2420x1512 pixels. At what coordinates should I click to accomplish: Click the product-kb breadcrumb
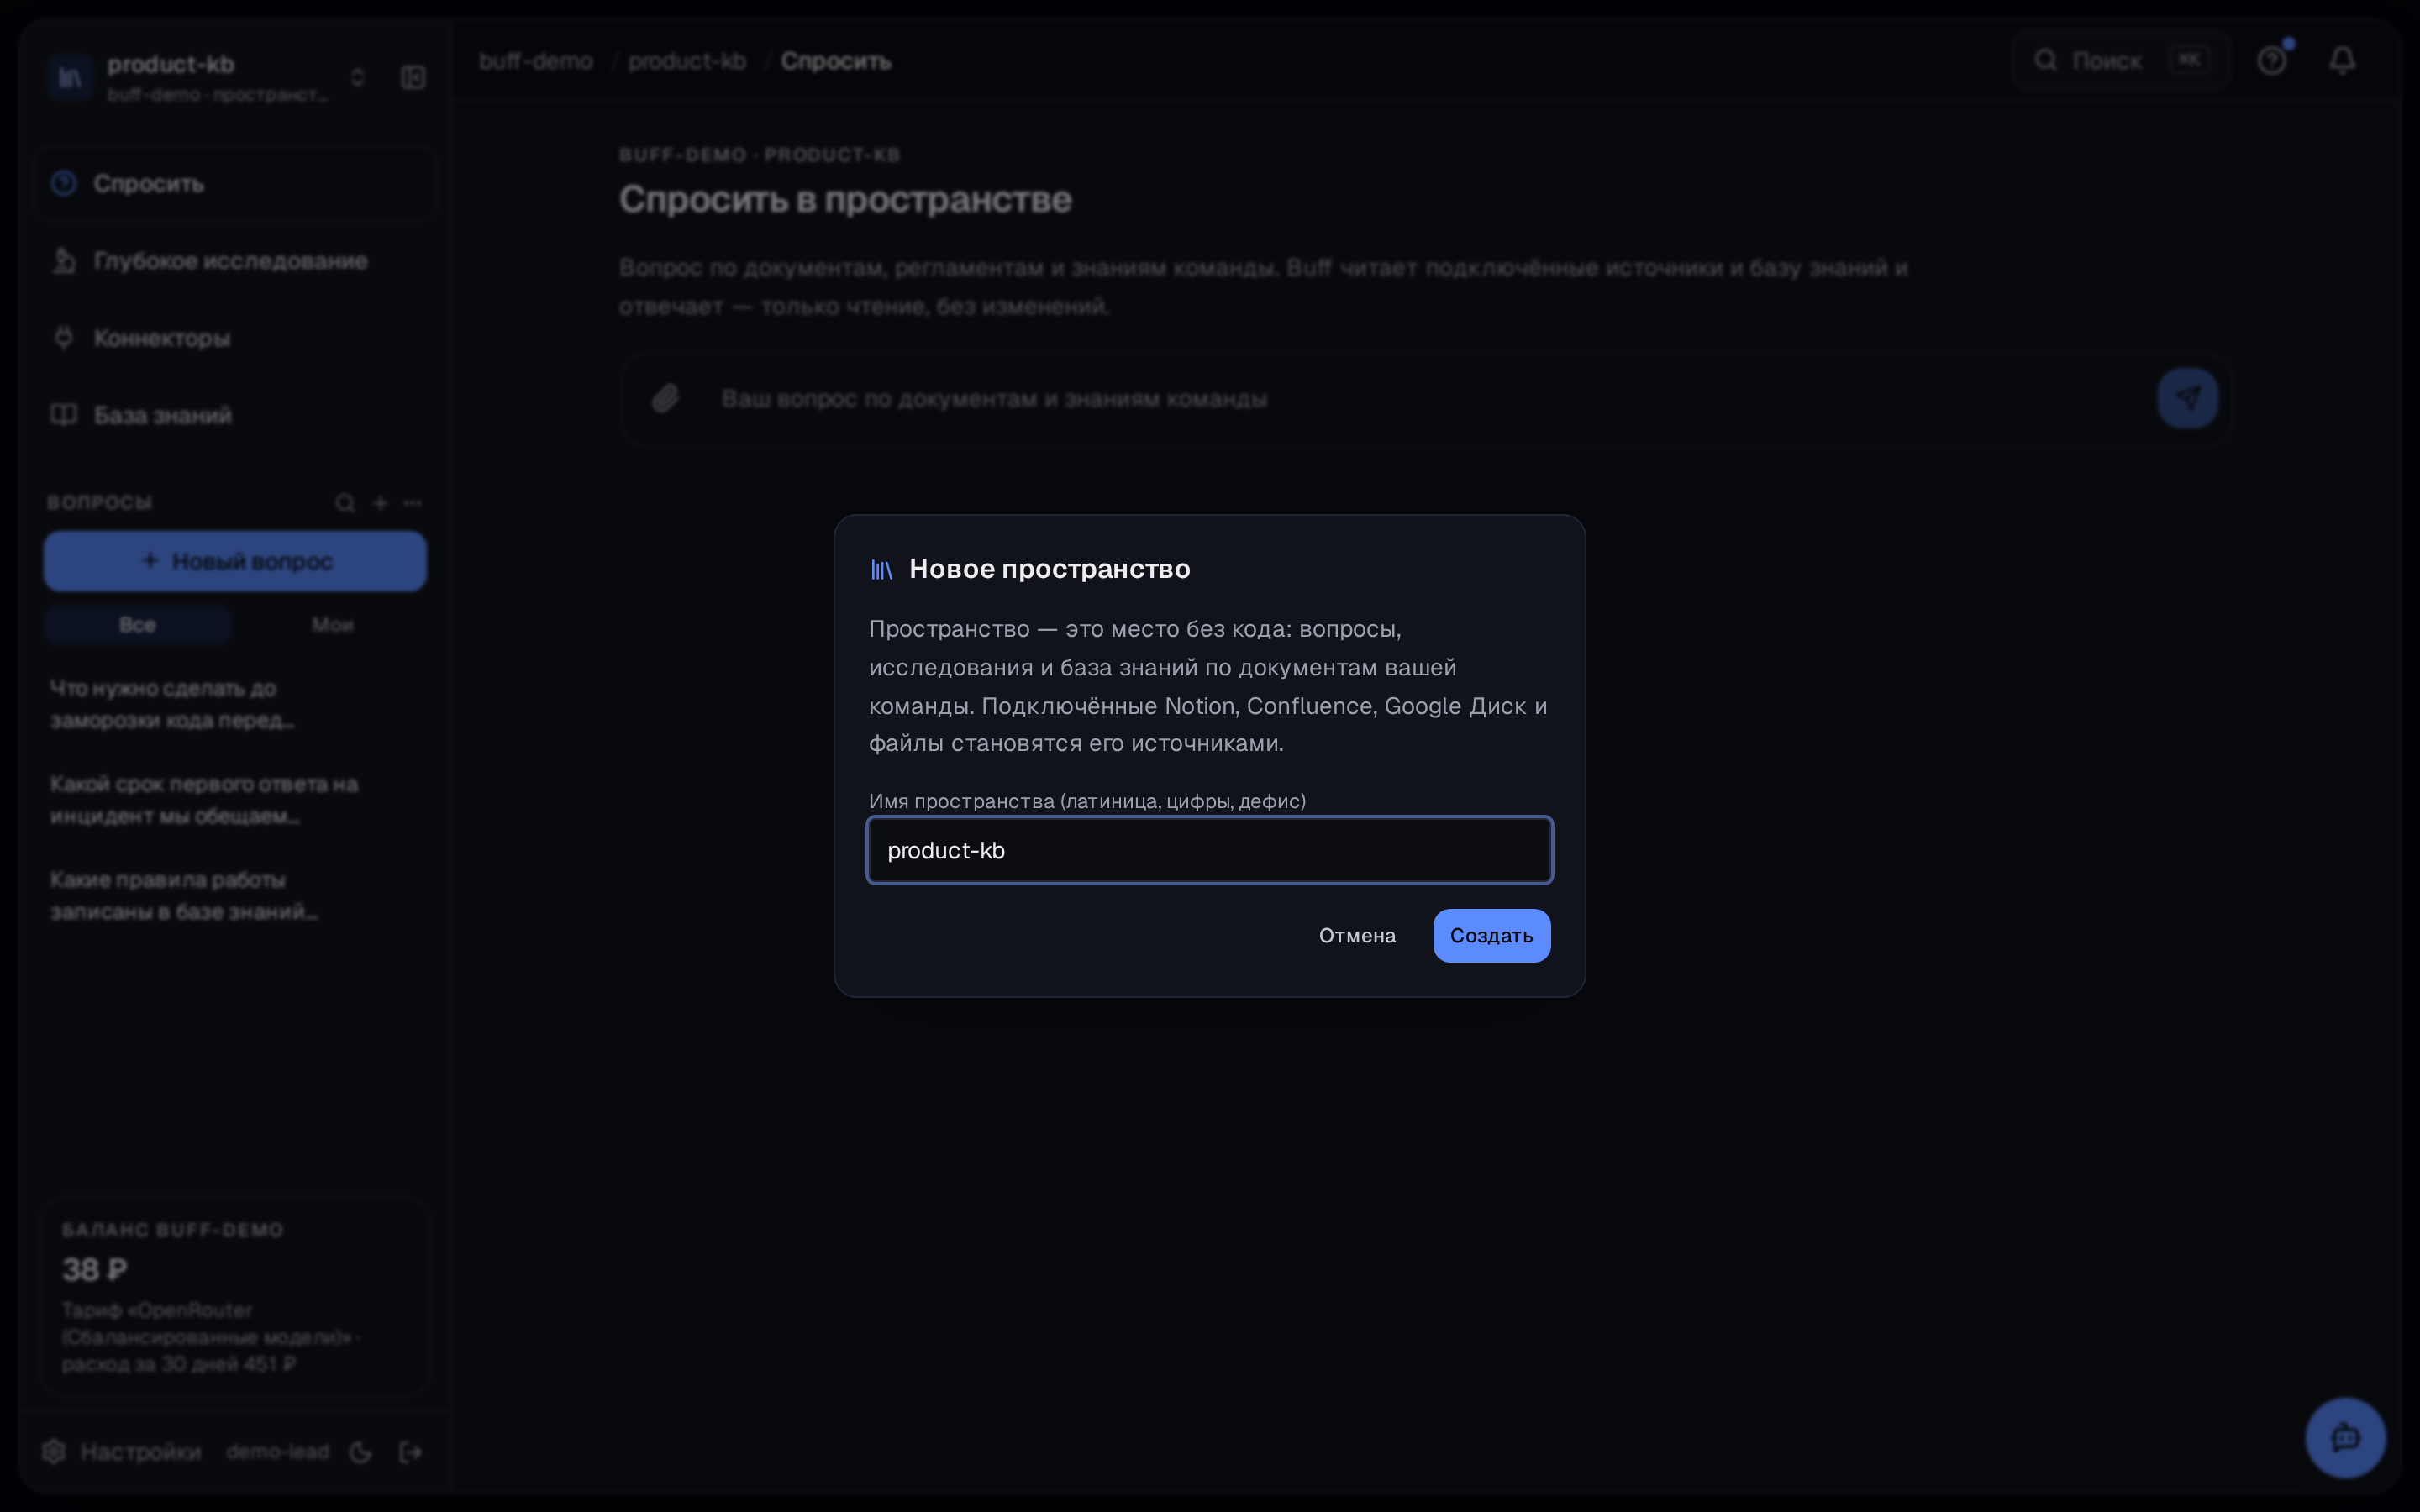tap(687, 61)
